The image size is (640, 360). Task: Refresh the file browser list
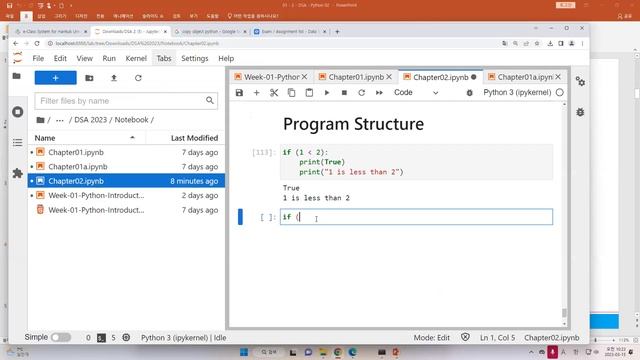pos(138,78)
